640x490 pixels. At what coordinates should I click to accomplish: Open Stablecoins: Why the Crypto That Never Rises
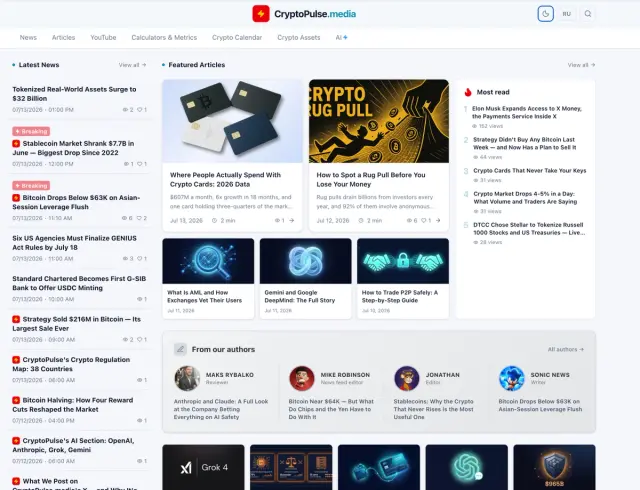click(433, 409)
